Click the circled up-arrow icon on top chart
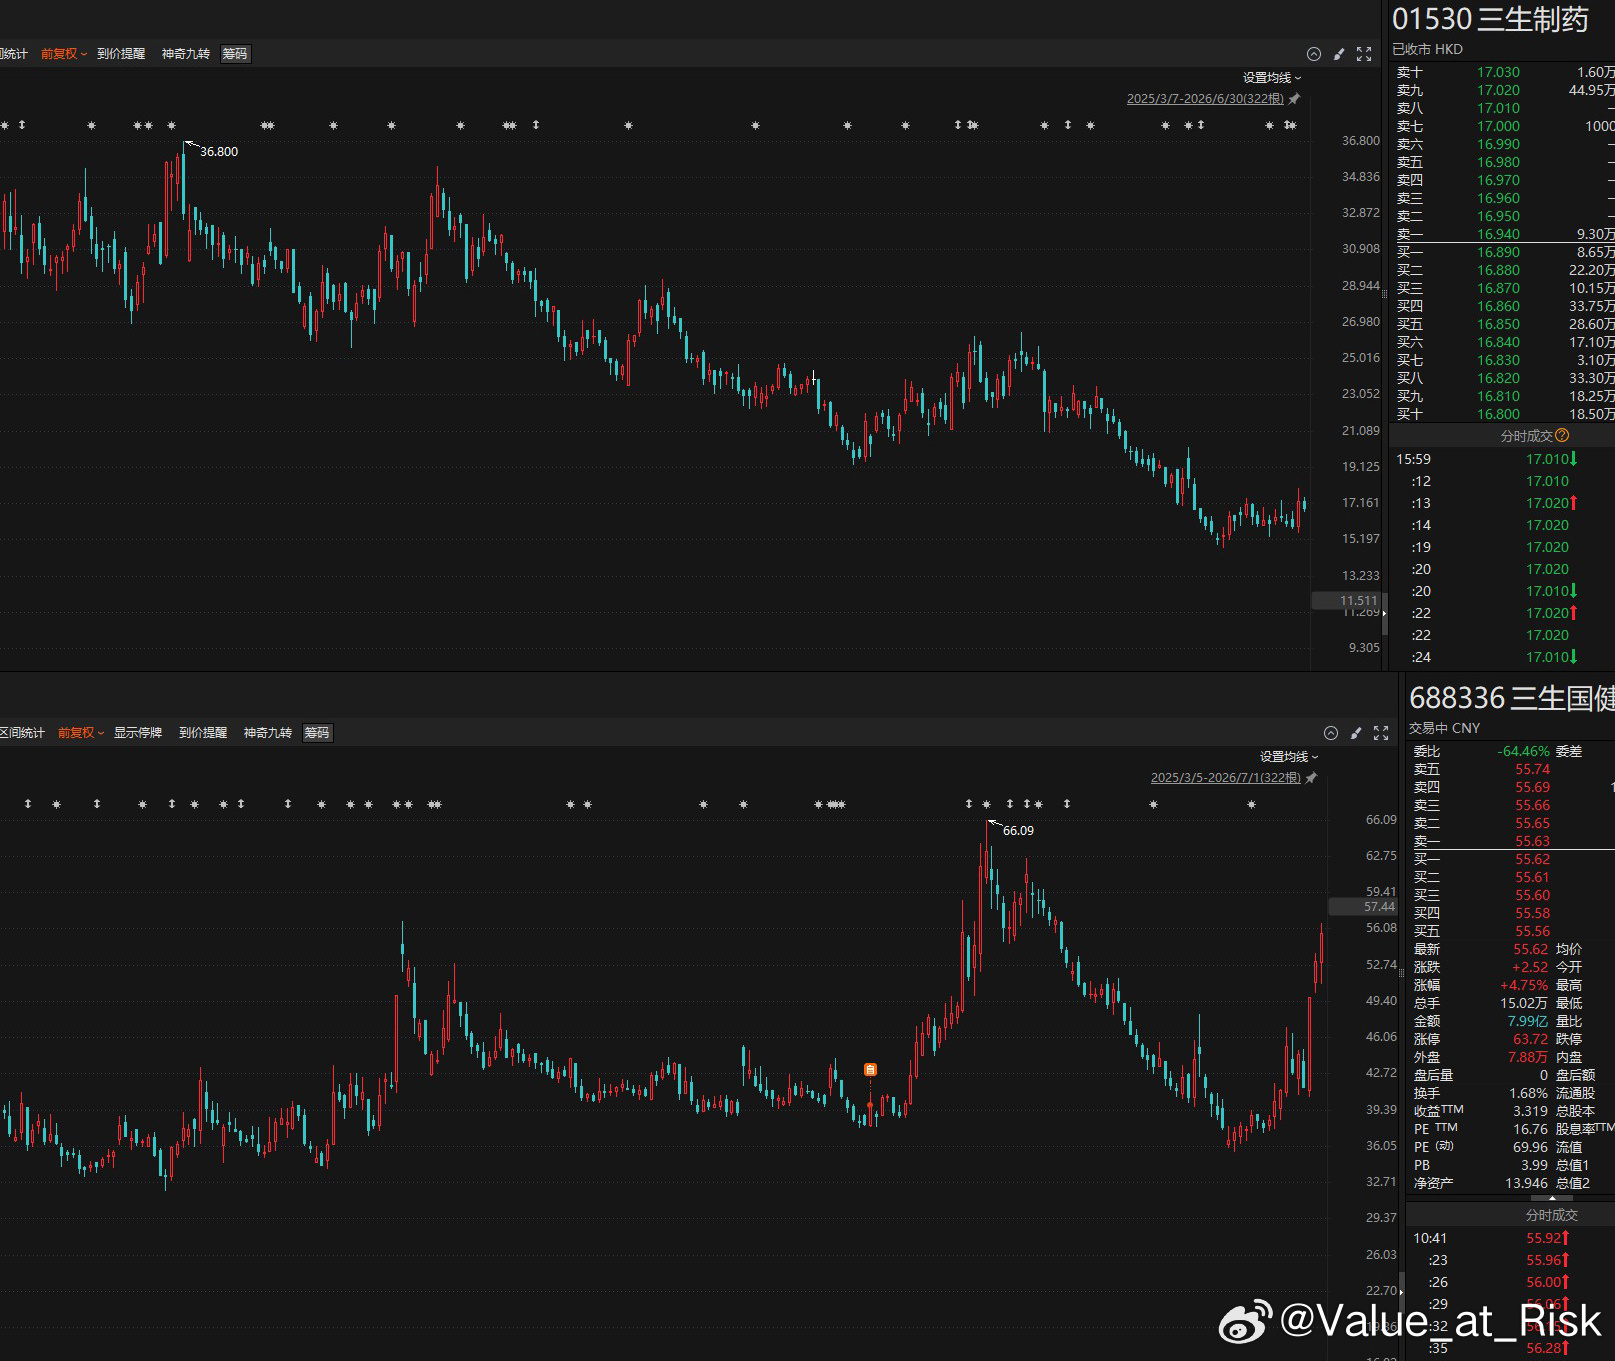 [x=1314, y=54]
